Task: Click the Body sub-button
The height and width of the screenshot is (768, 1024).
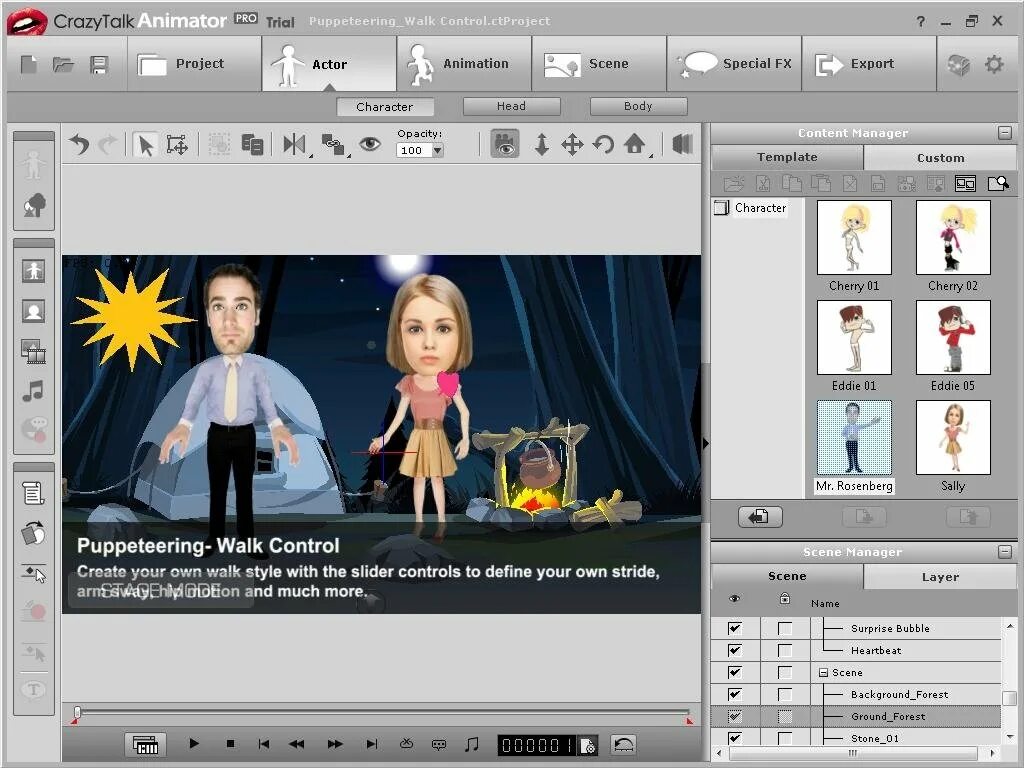Action: (638, 106)
